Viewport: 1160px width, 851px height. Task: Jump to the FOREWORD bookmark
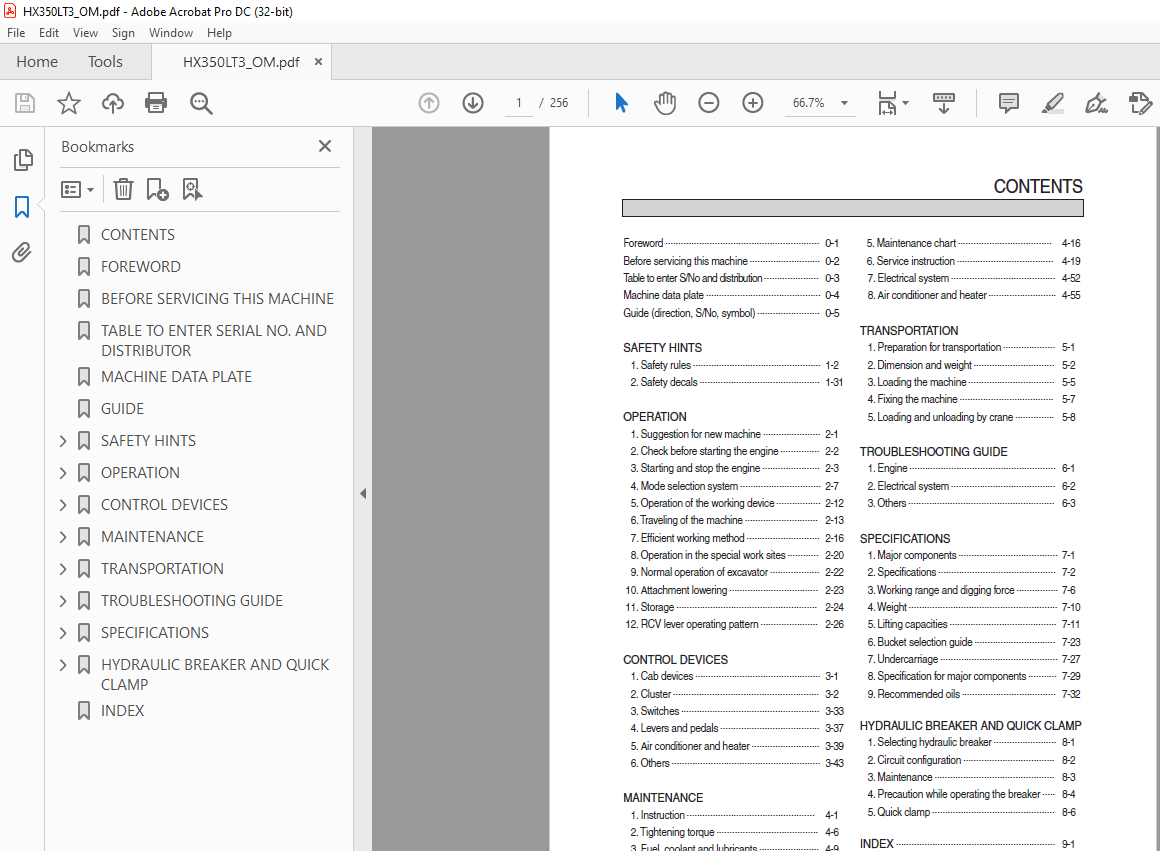[141, 266]
